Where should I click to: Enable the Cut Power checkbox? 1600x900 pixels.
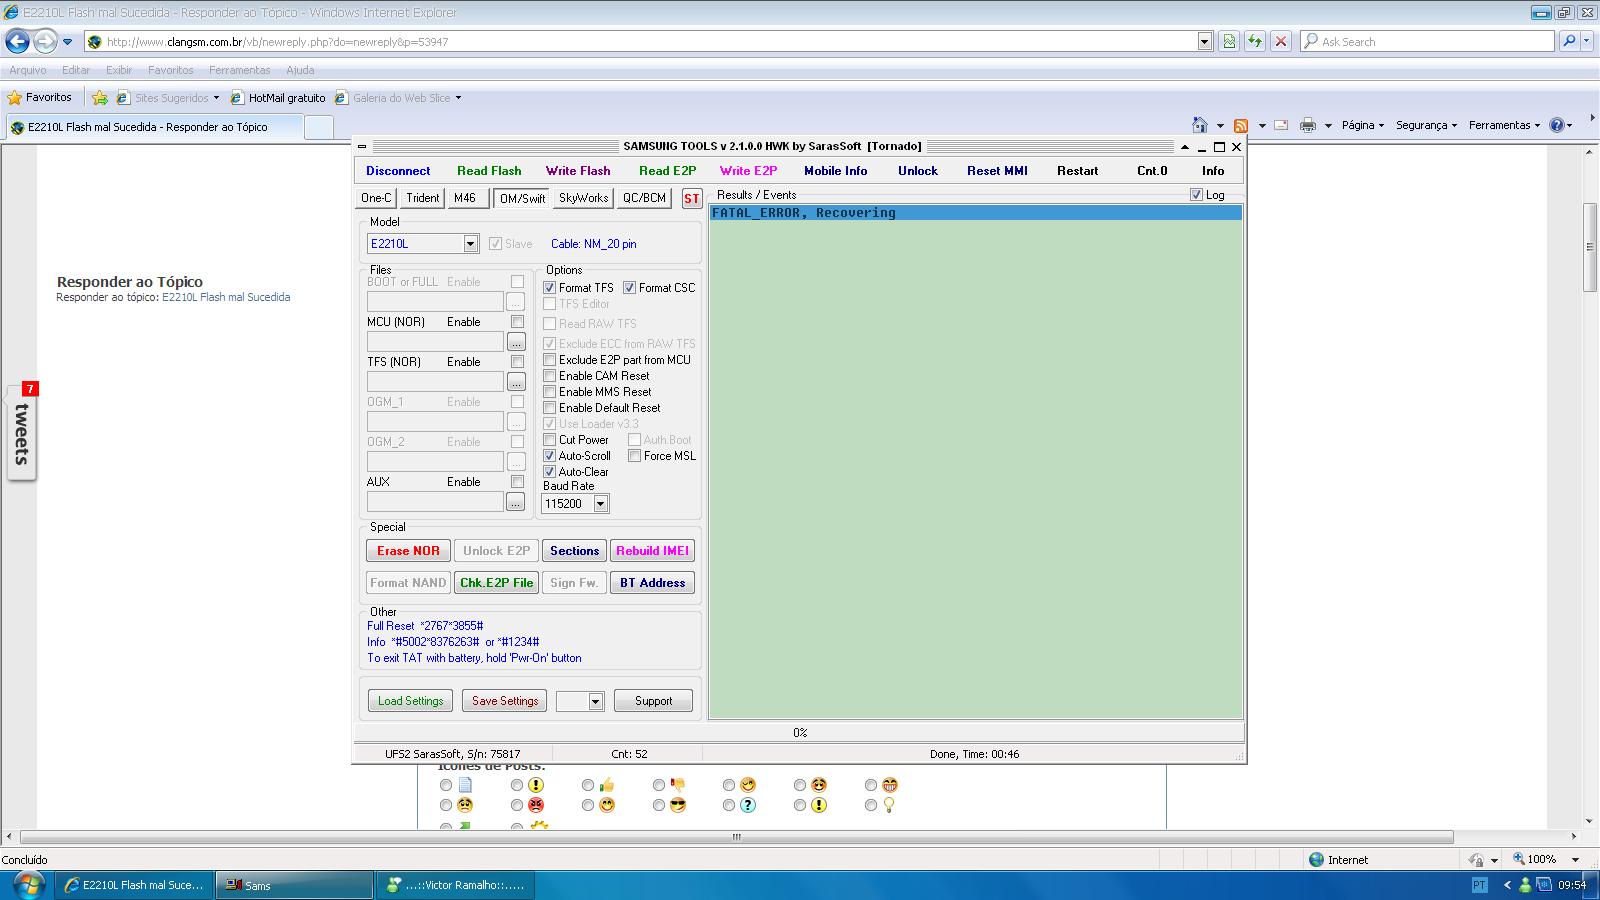(549, 440)
